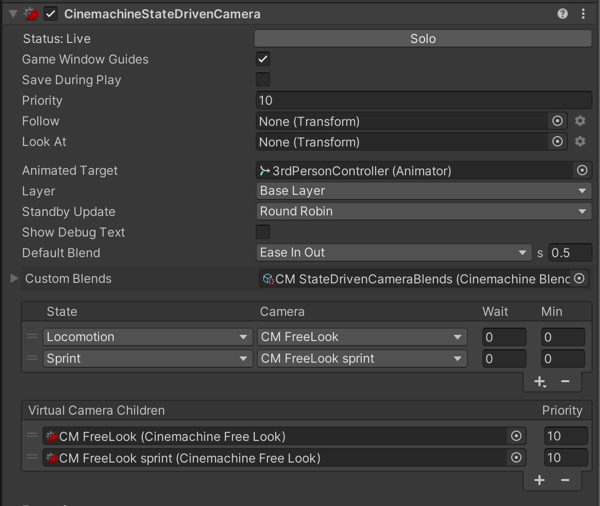Click object picker for Custom Blends asset
The image size is (600, 506).
pyautogui.click(x=582, y=279)
